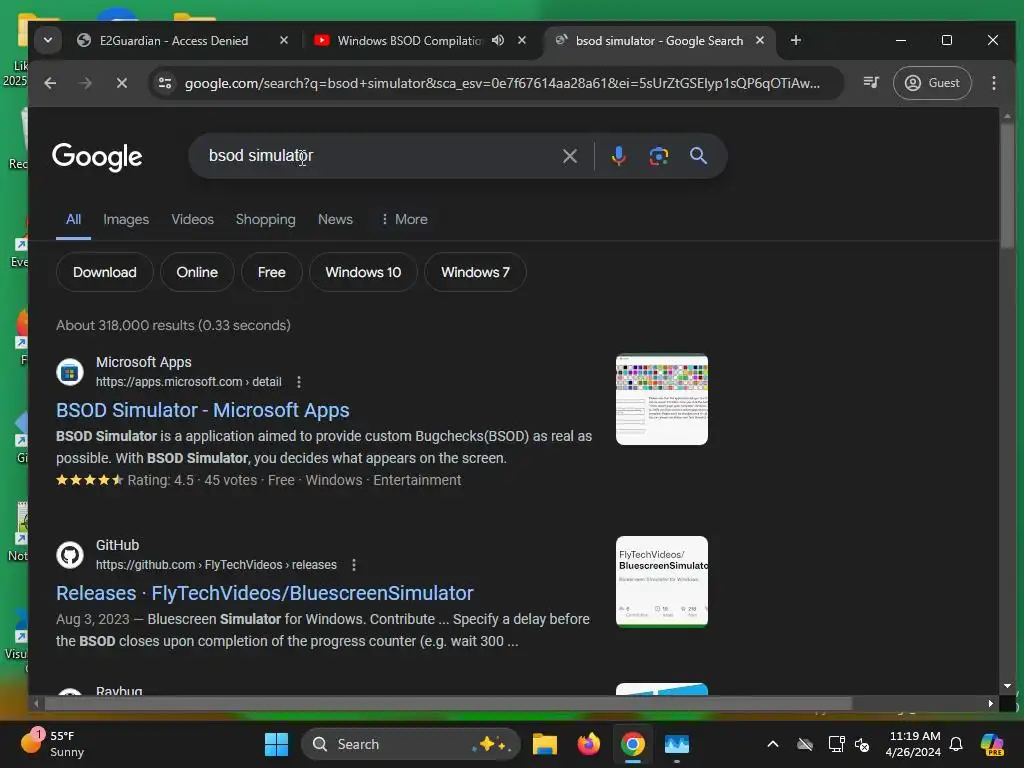Clear the search query
The image size is (1024, 768).
tap(570, 156)
